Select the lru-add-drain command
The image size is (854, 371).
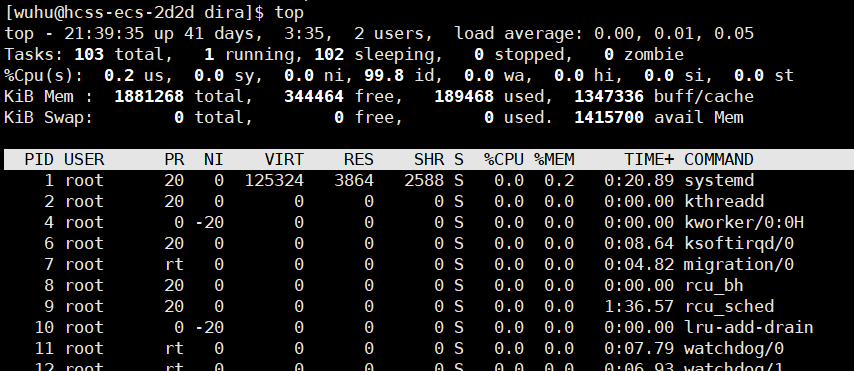[749, 327]
